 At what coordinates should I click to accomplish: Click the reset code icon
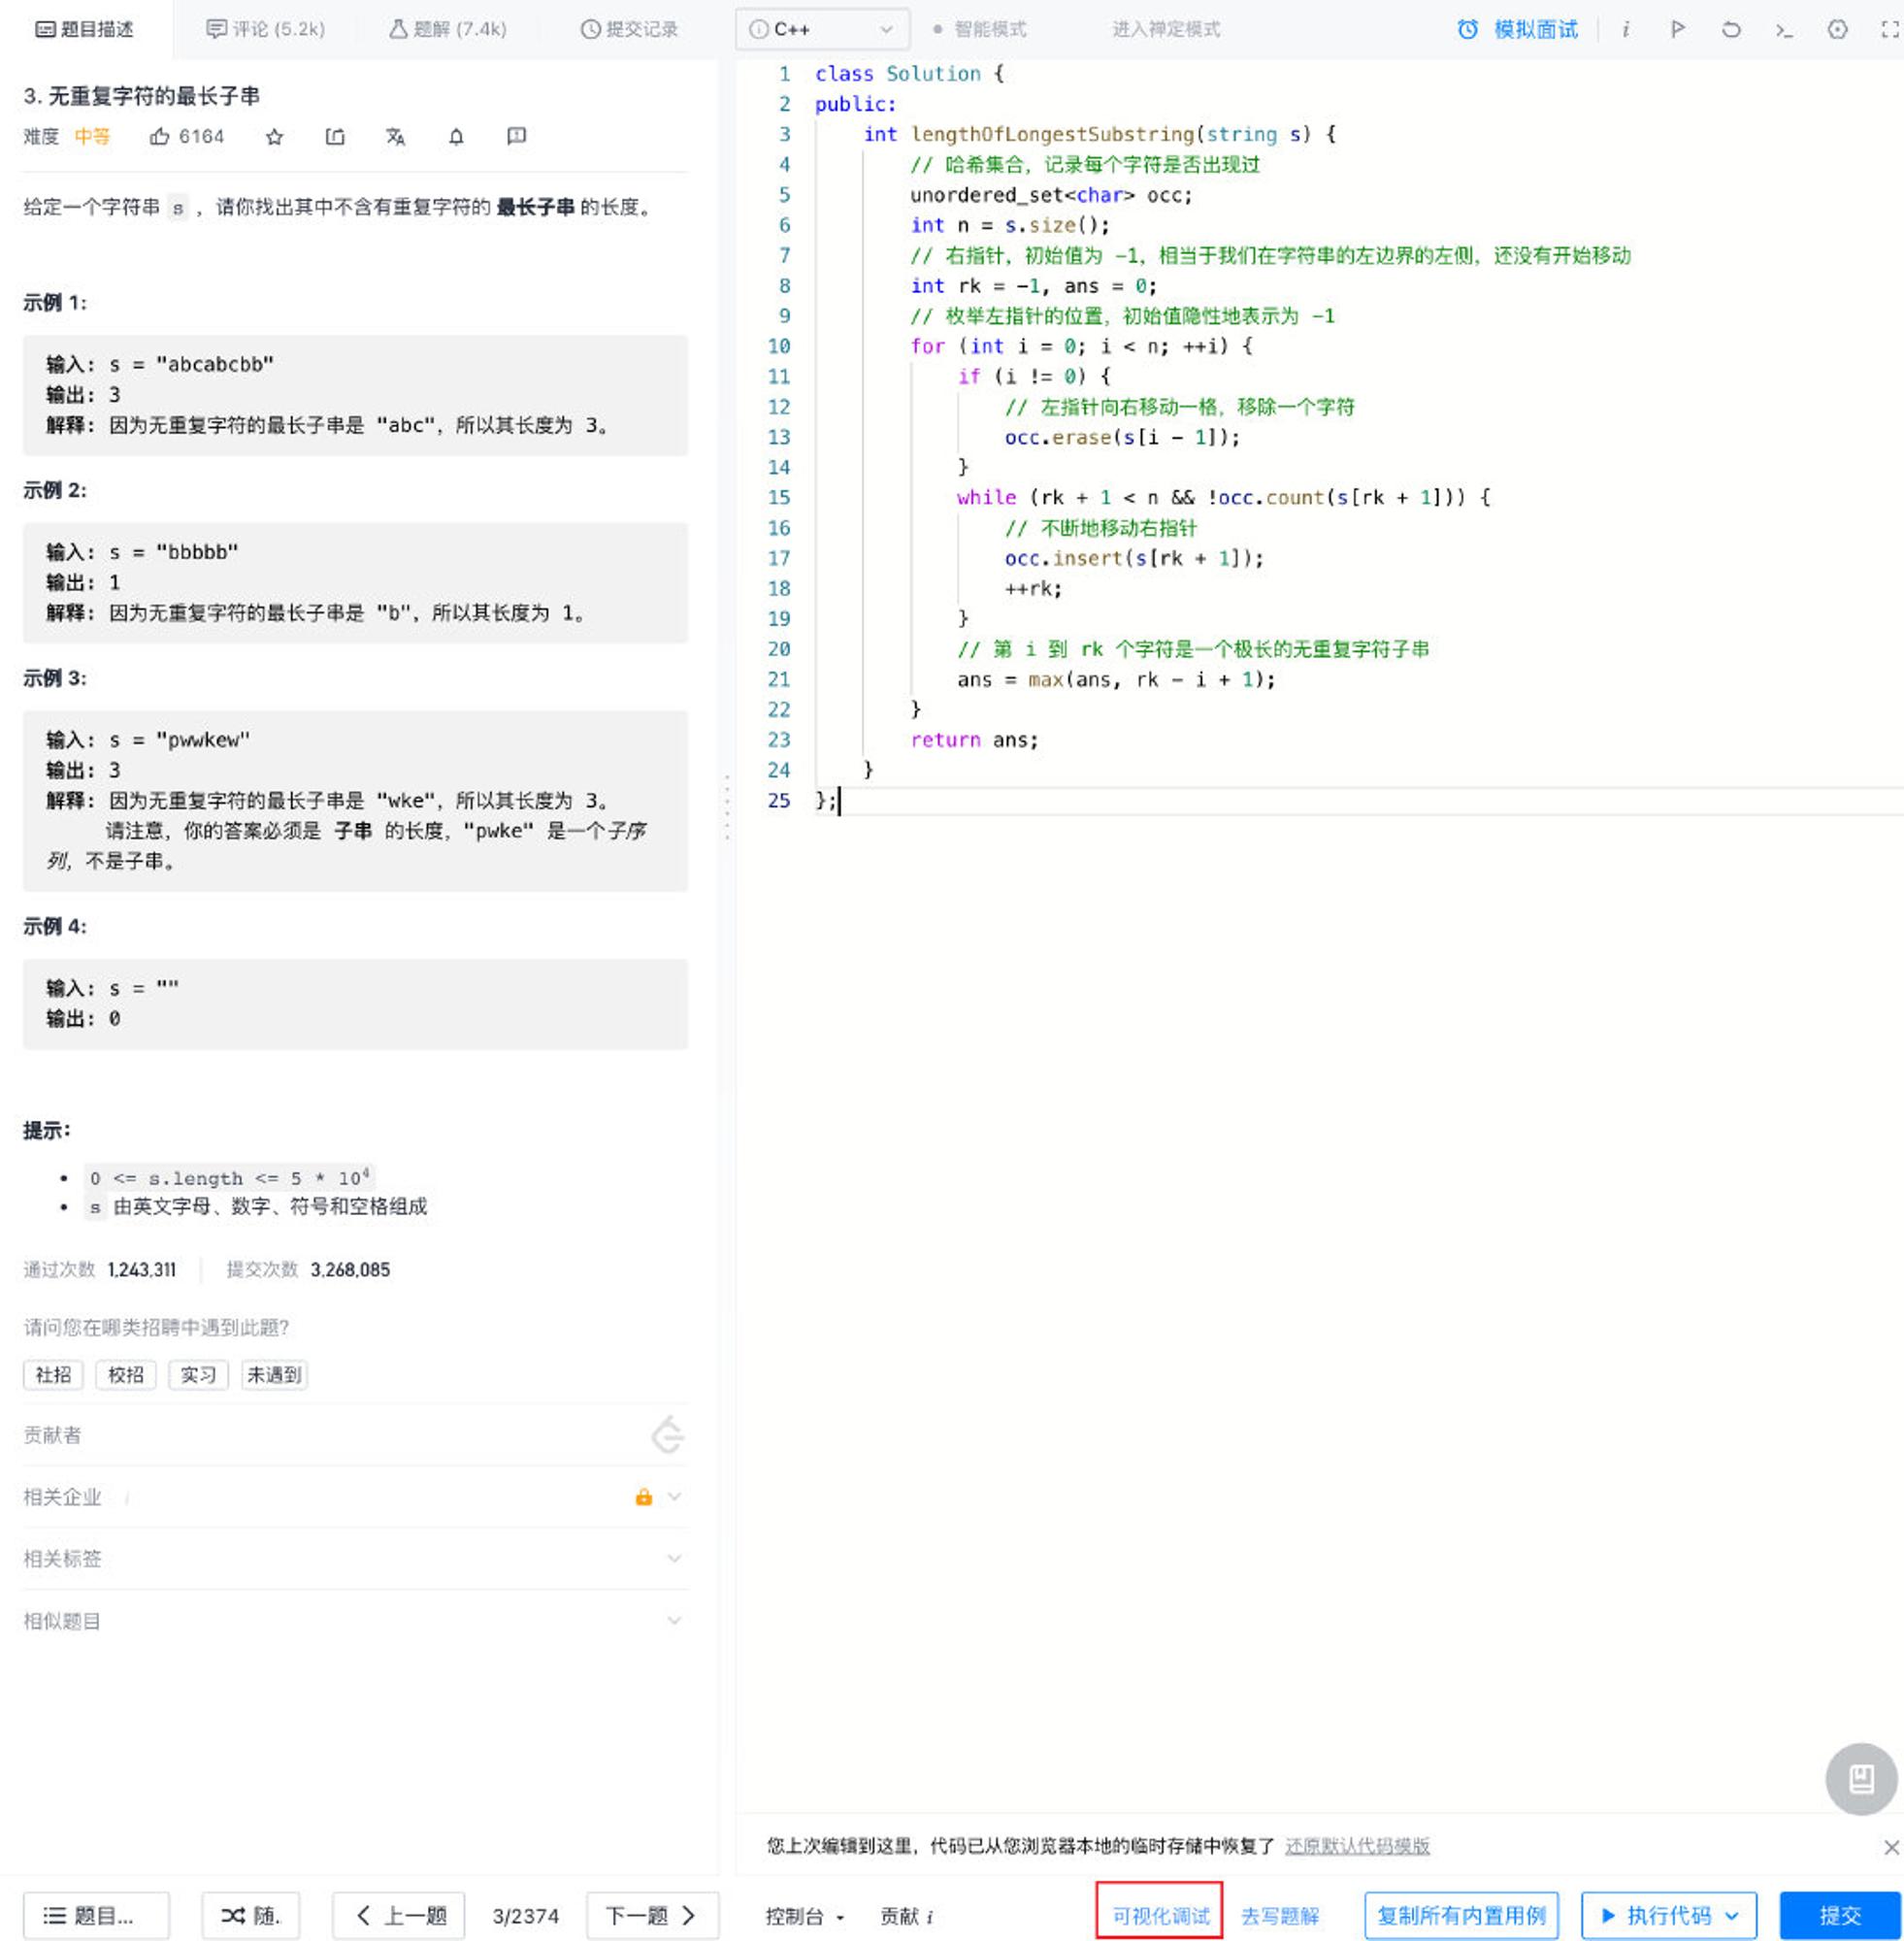pyautogui.click(x=1731, y=29)
